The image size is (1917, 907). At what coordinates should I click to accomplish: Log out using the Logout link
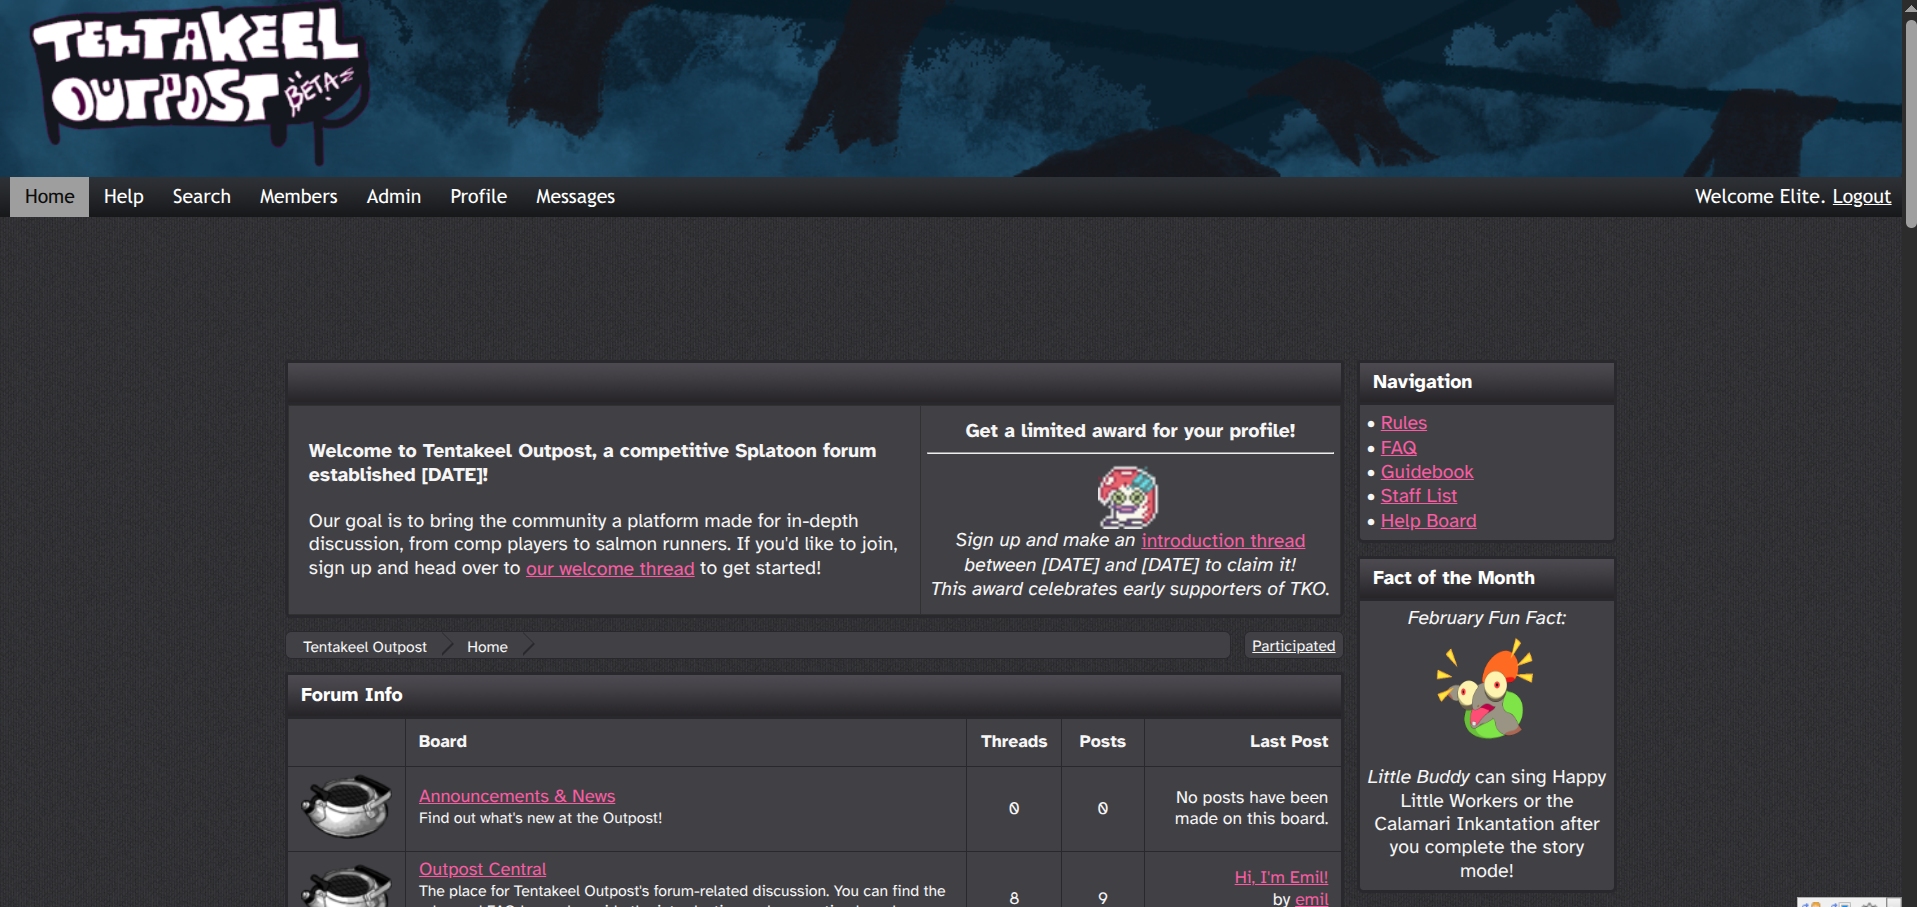point(1861,197)
